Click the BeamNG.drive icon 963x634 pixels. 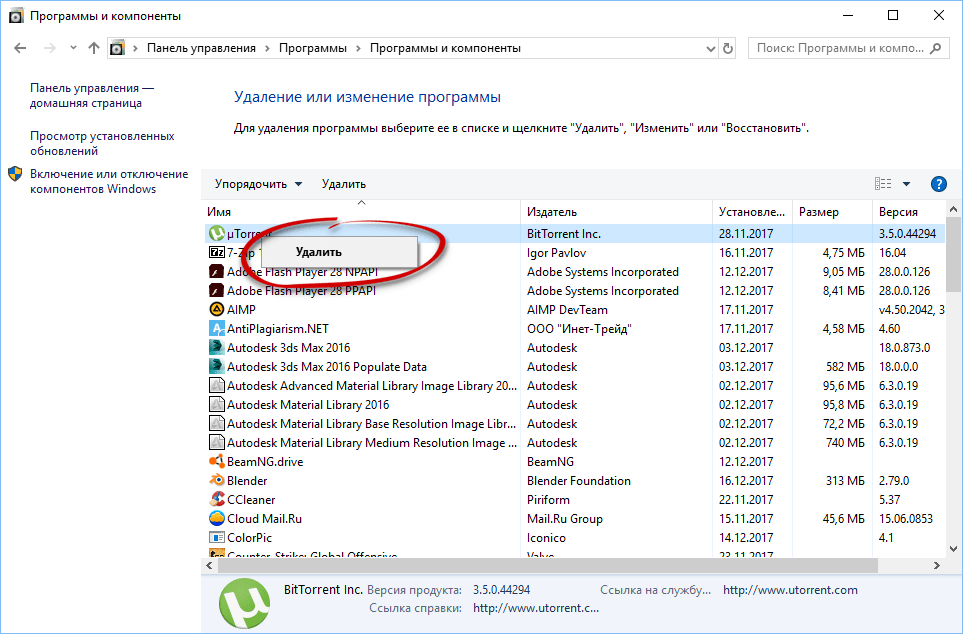[x=216, y=462]
